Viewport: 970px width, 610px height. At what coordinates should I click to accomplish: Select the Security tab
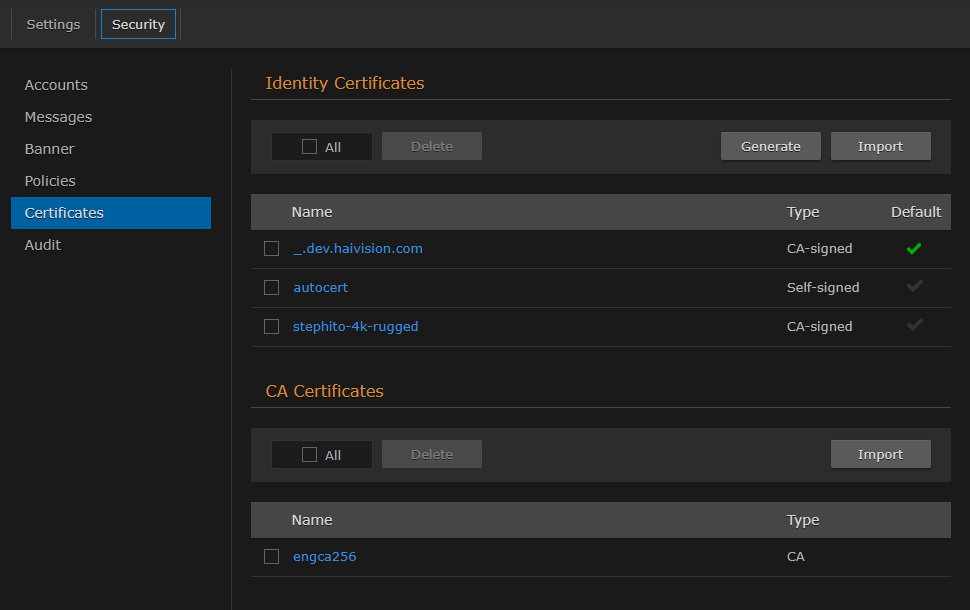click(x=138, y=24)
